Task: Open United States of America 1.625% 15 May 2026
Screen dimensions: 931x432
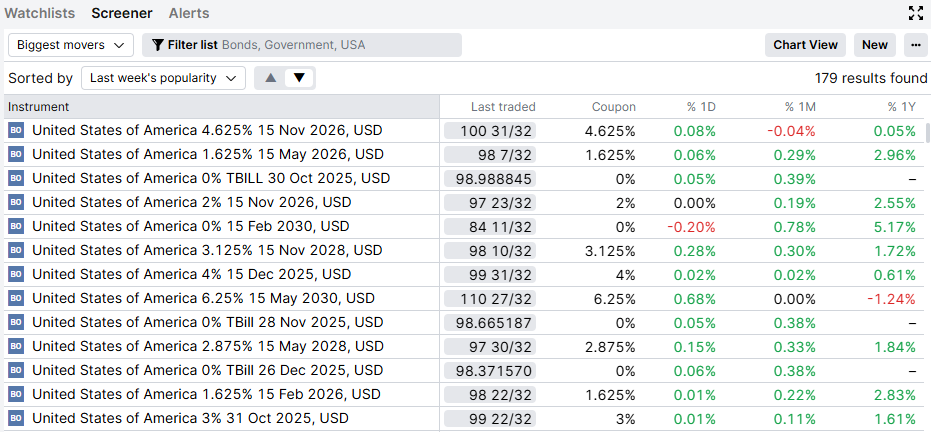Action: tap(208, 154)
